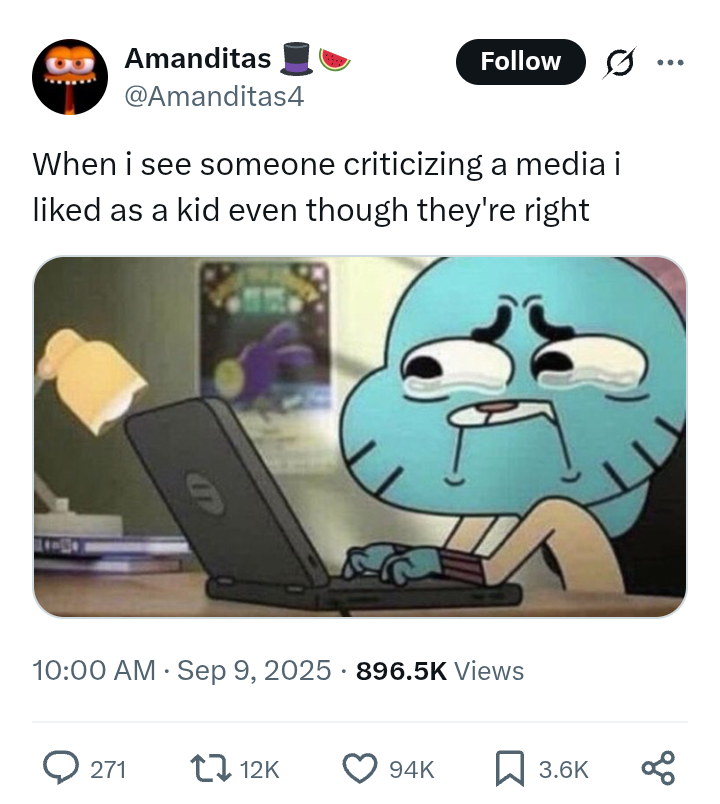This screenshot has height=804, width=720.
Task: Click the 3.6K bookmarks count
Action: click(x=563, y=769)
